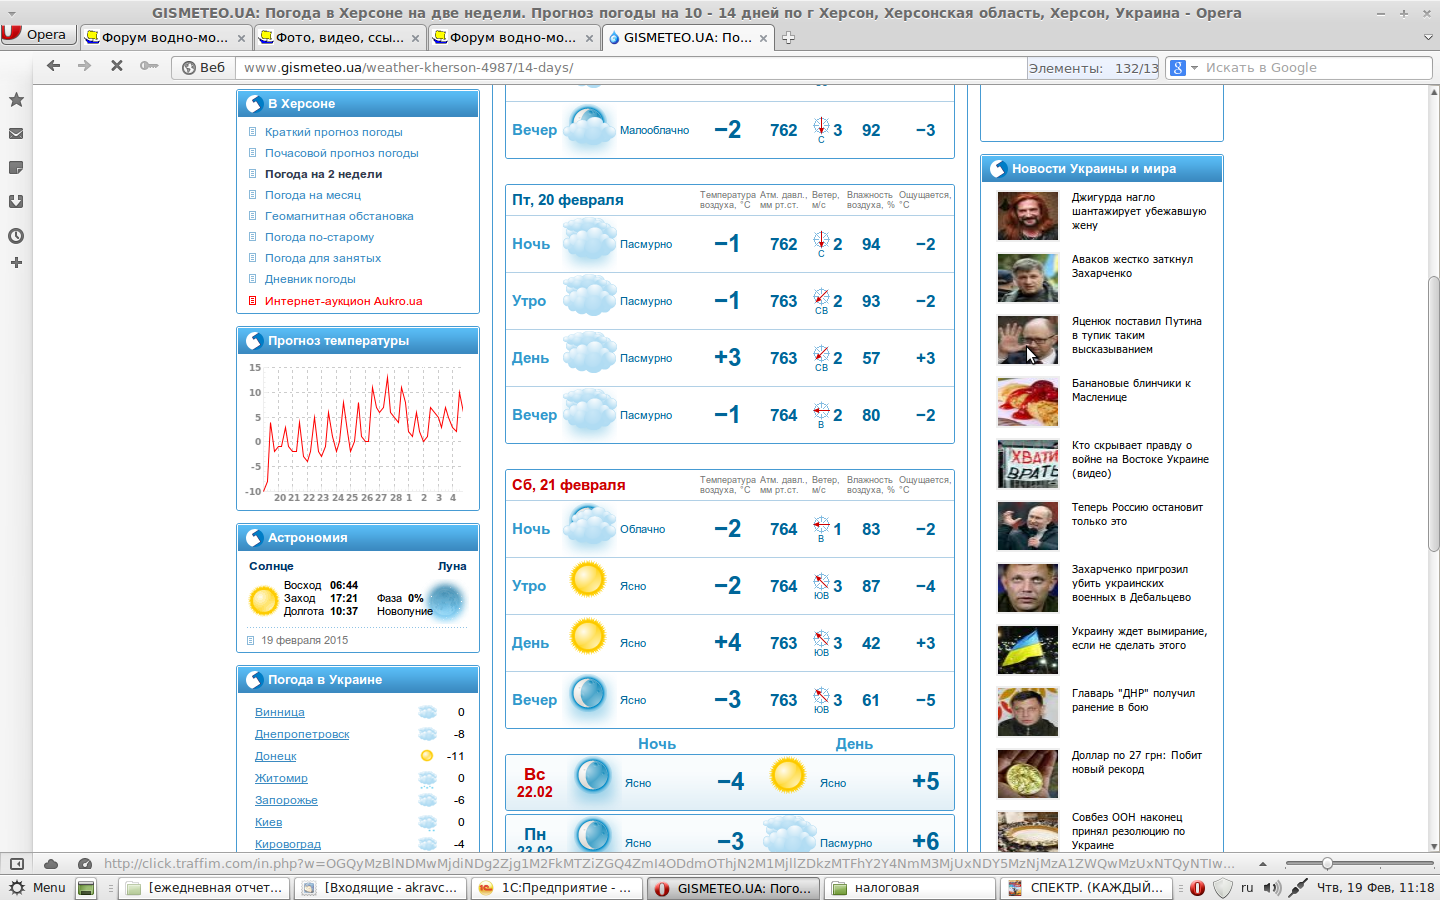Open the Downloads panel in sidebar

[16, 202]
